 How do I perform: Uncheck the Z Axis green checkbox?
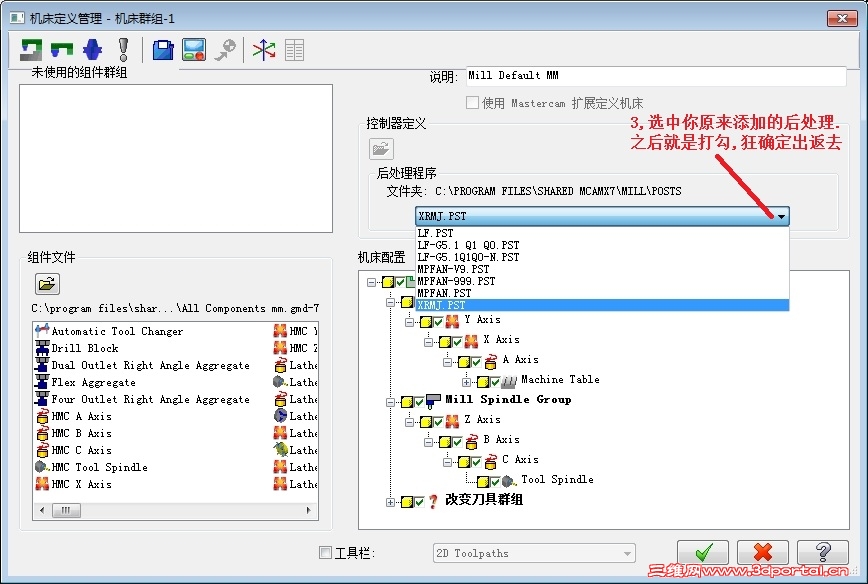(438, 422)
